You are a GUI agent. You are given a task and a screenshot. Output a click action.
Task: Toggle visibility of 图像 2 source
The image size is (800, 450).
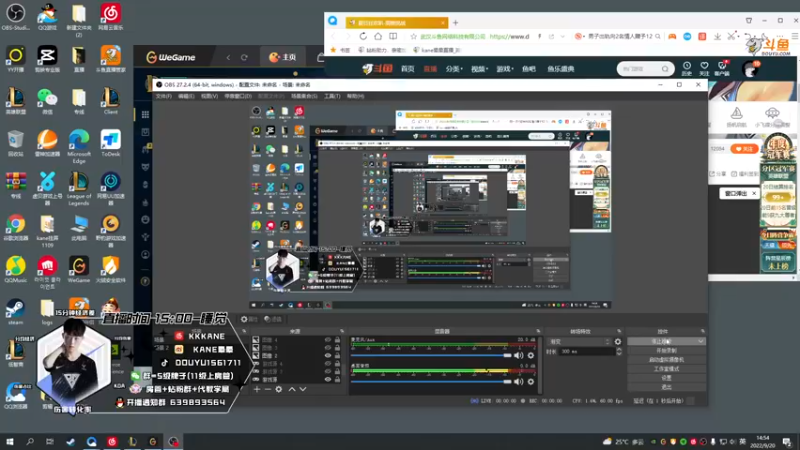point(328,356)
